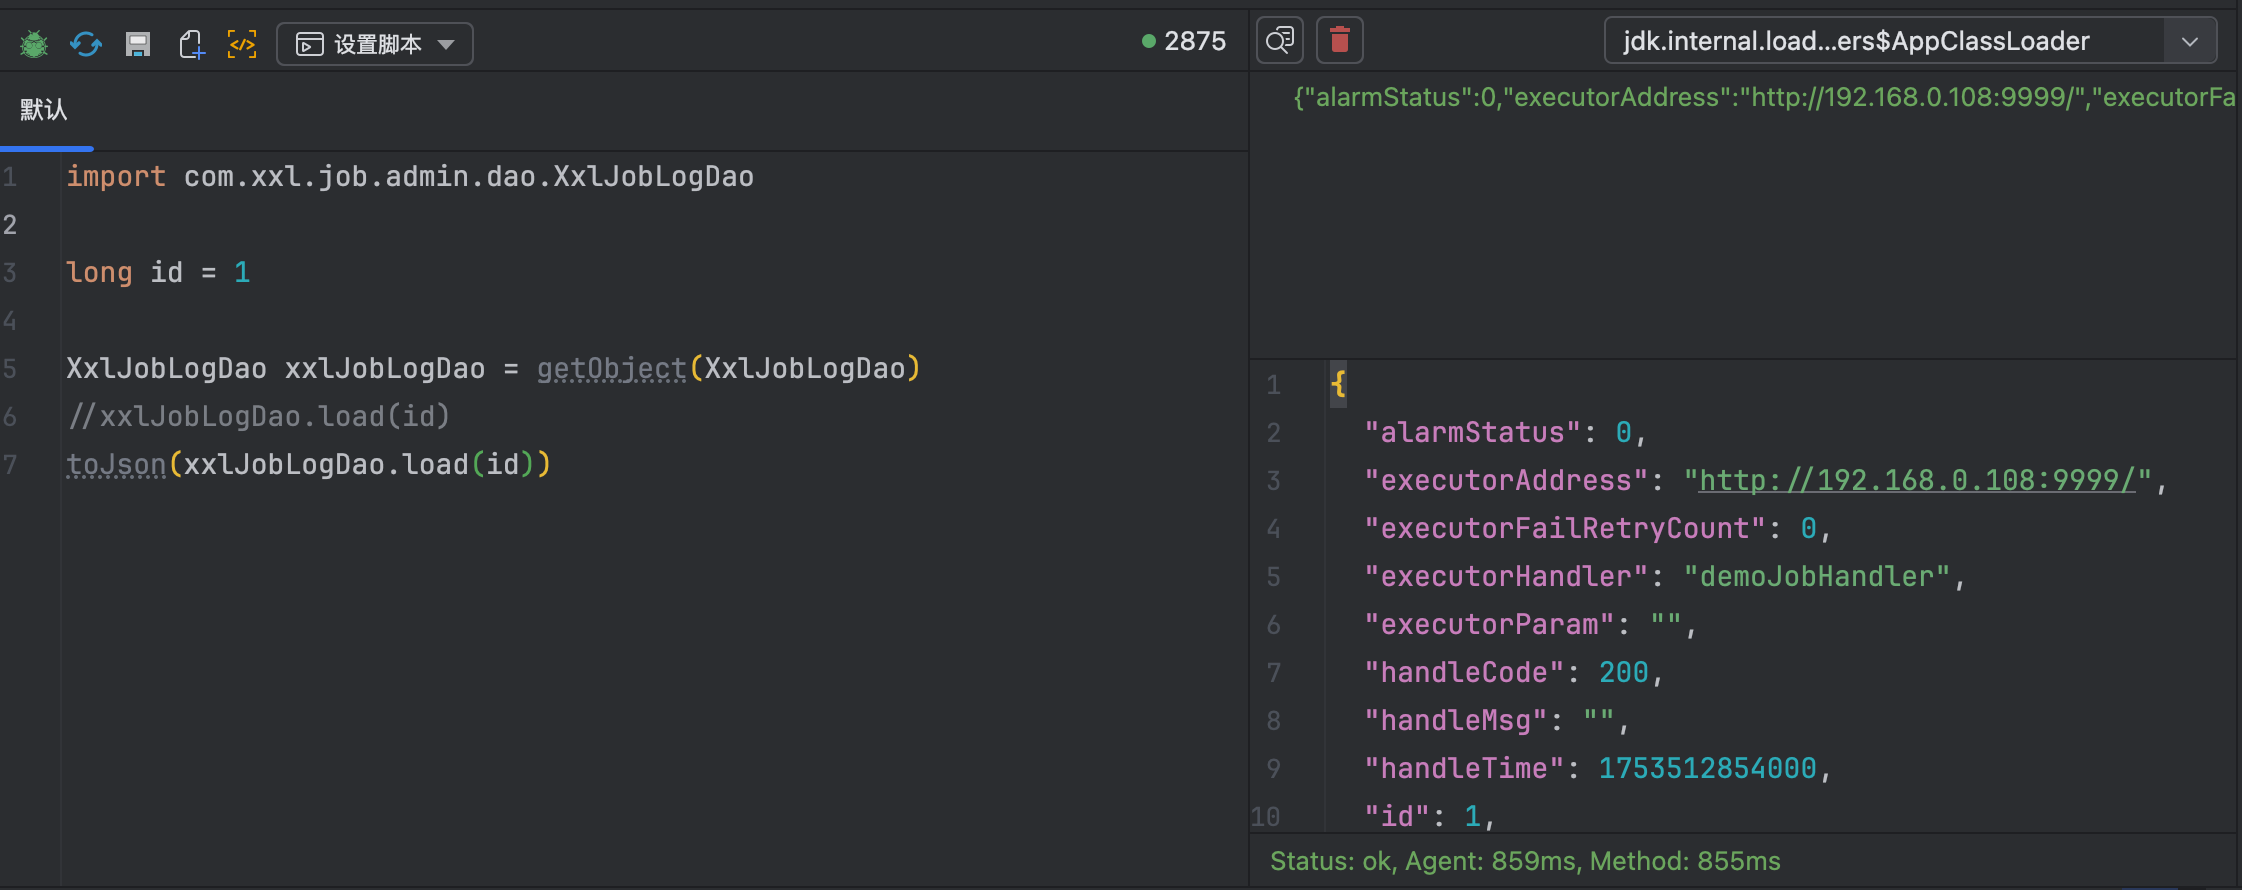Click the play window icon in 设置脚本 button
The image size is (2242, 890).
coord(310,44)
